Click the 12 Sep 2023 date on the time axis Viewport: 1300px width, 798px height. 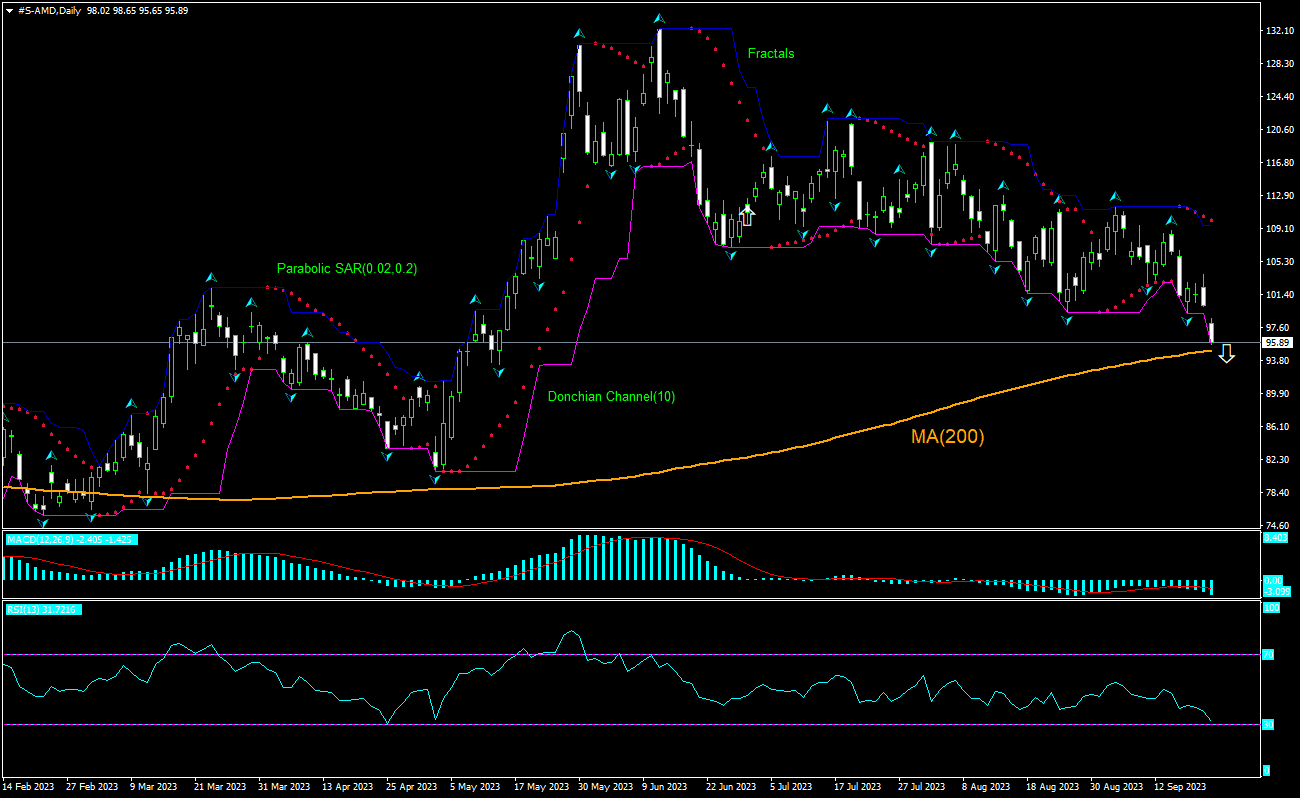point(1178,787)
